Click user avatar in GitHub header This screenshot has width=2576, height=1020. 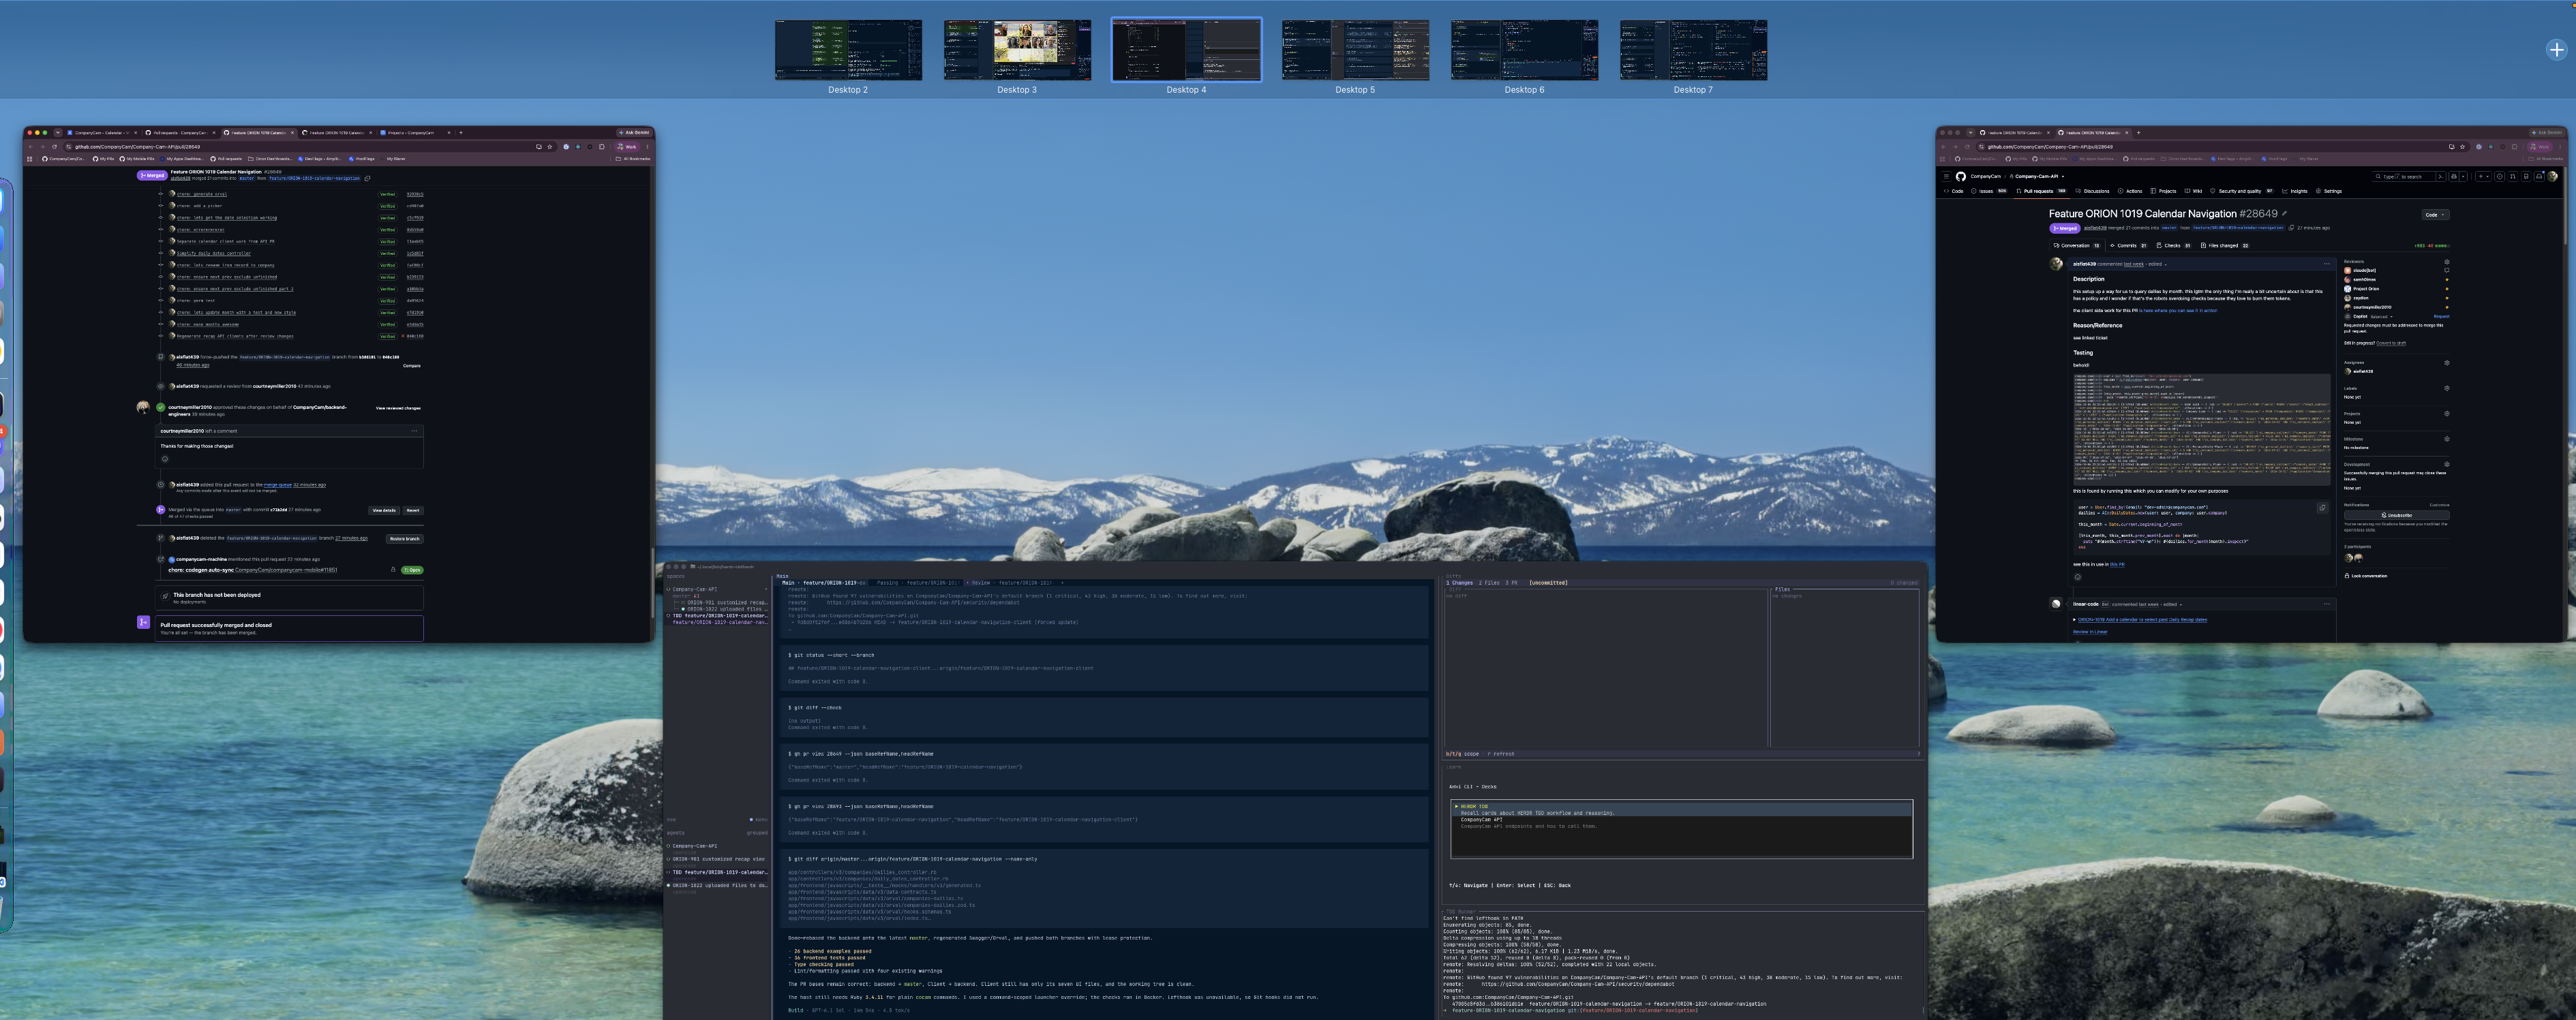[2552, 177]
